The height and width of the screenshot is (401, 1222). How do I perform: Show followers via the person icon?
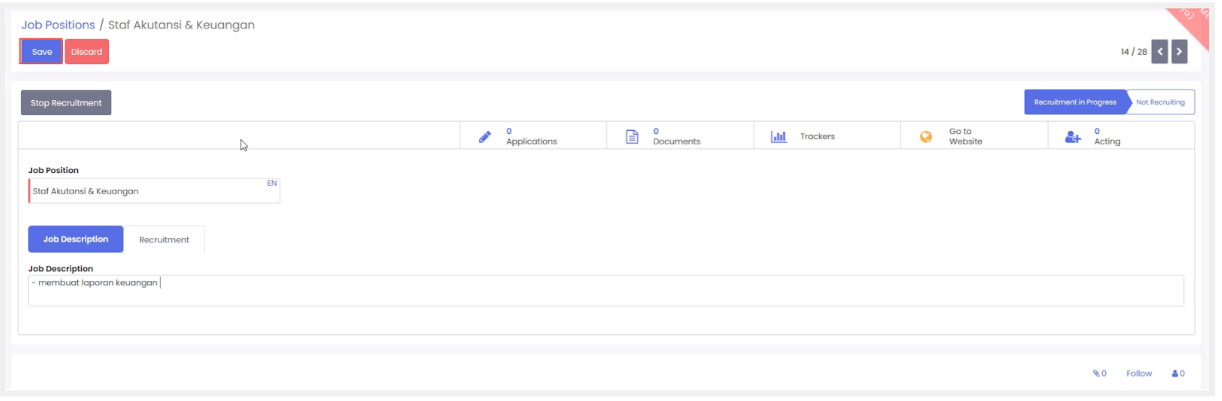tap(1178, 373)
